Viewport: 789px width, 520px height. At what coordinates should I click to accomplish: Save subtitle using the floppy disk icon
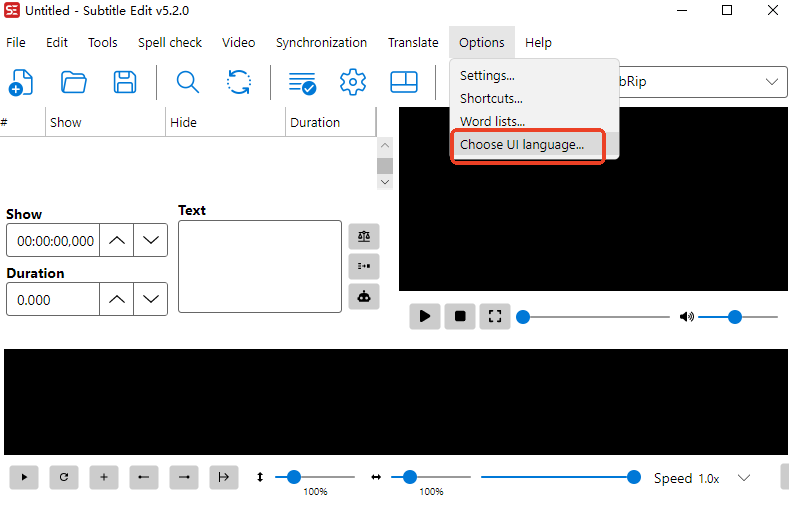125,82
